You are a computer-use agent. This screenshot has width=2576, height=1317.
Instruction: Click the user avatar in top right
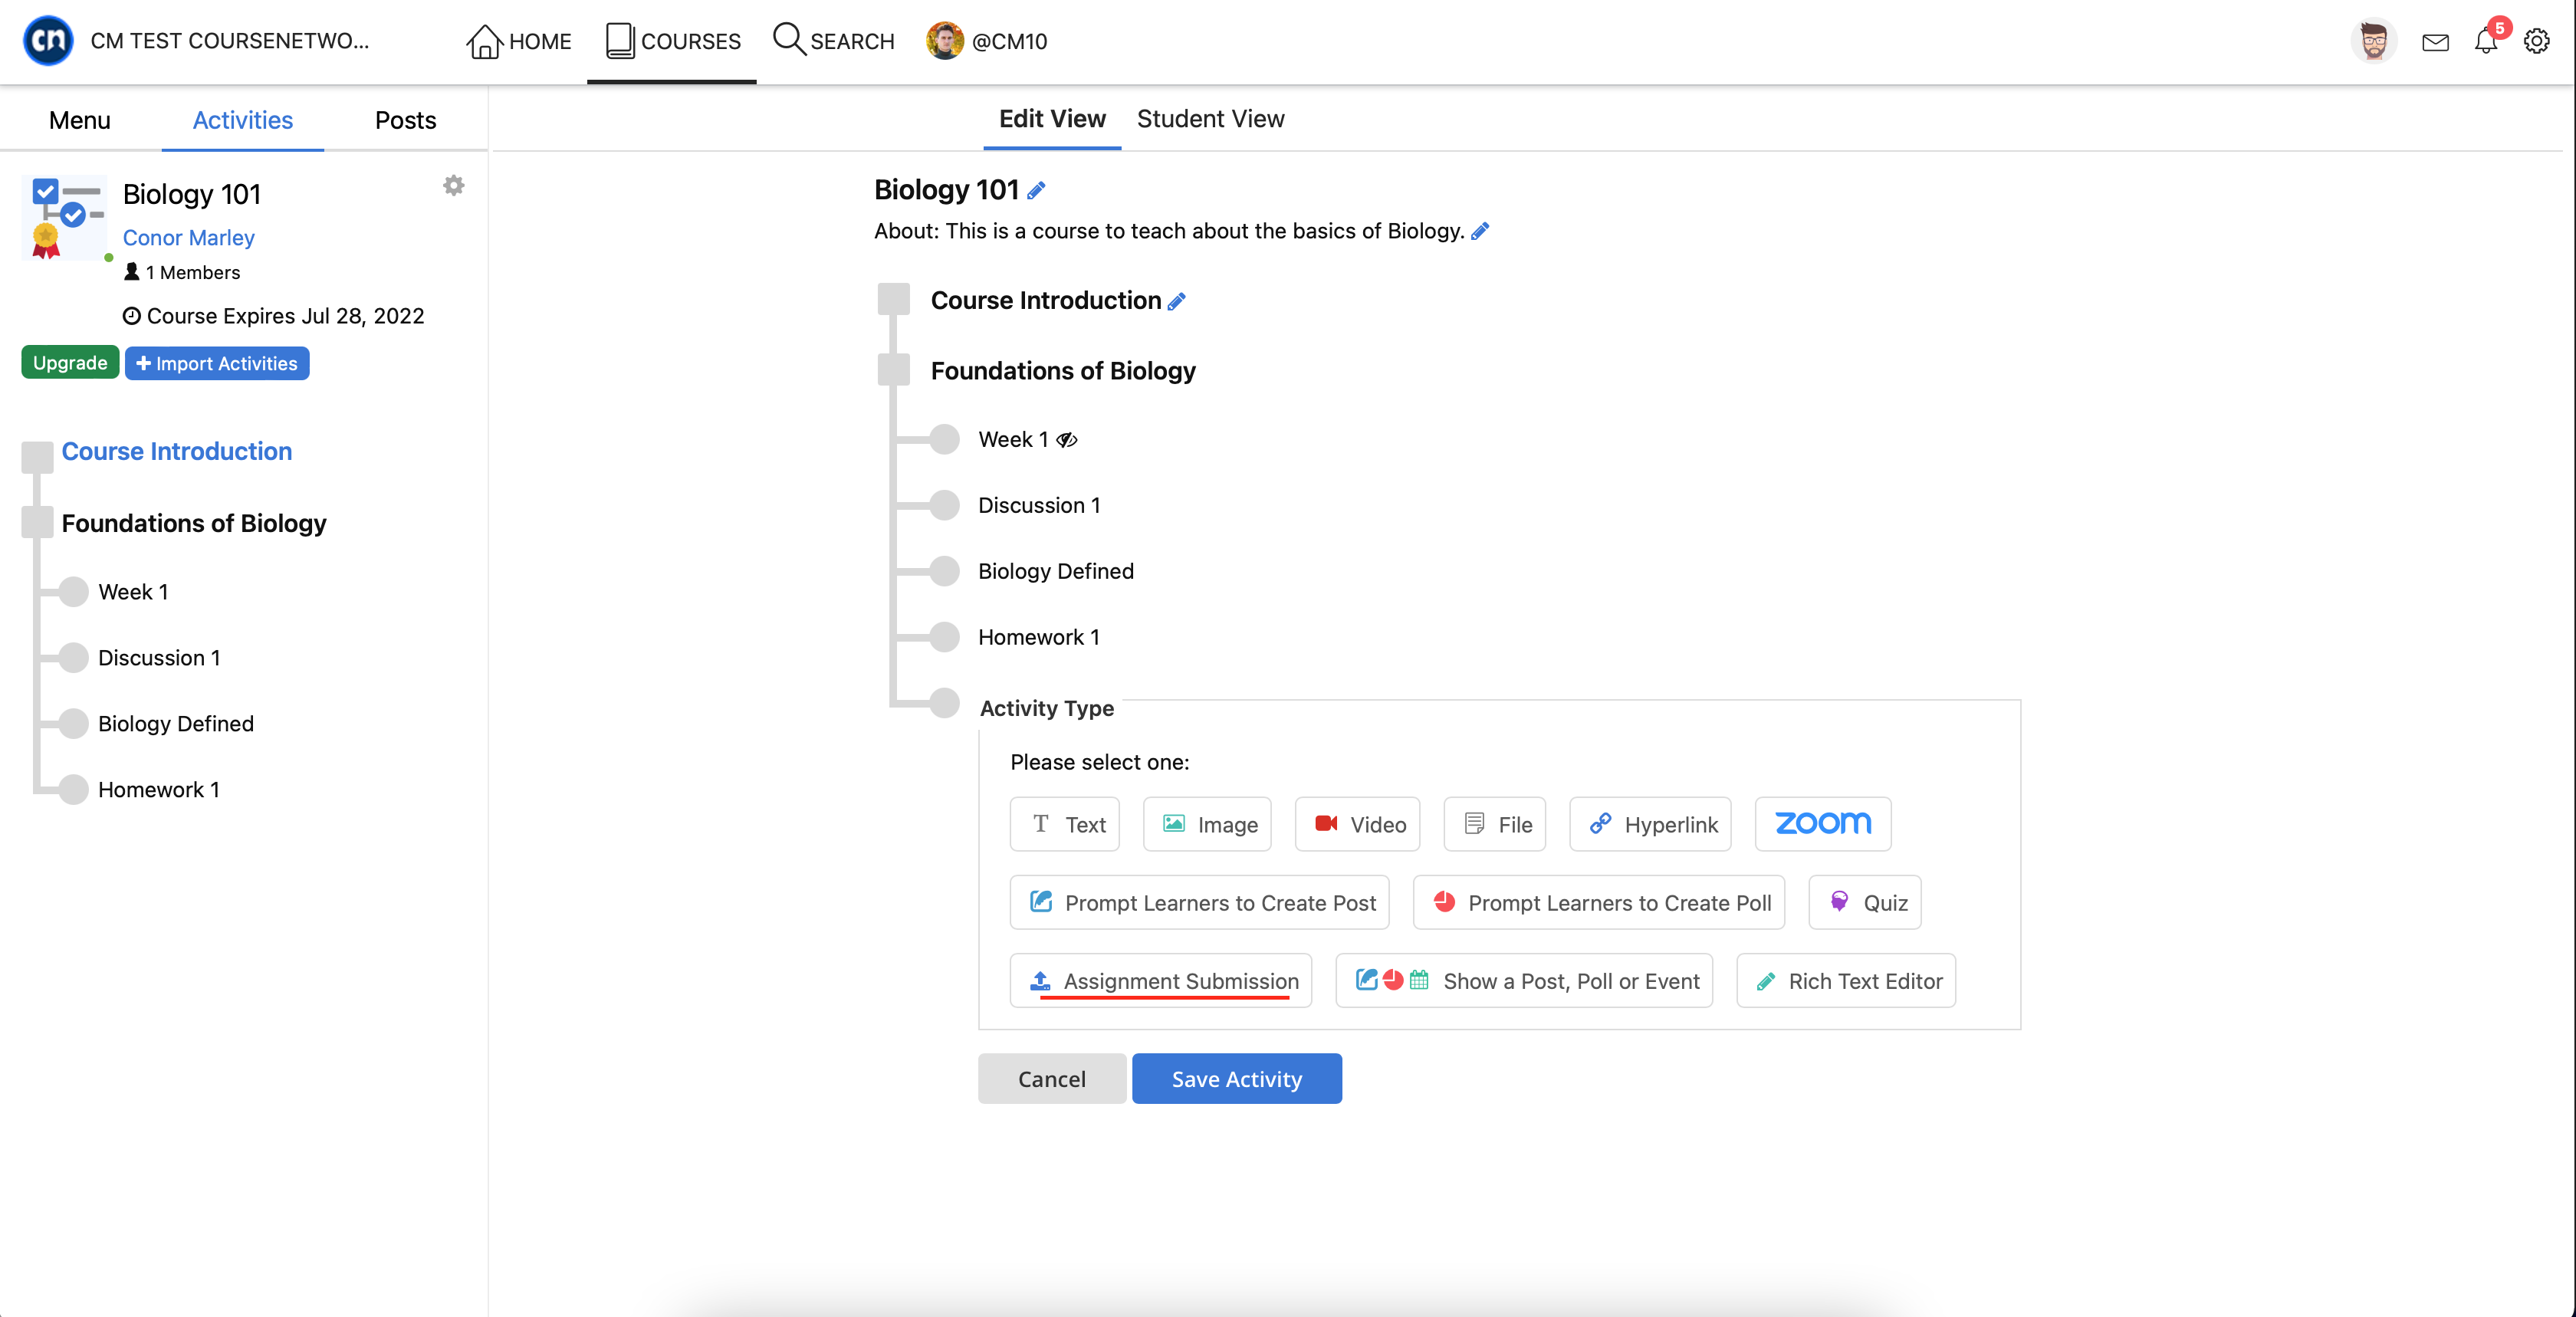[x=2374, y=41]
